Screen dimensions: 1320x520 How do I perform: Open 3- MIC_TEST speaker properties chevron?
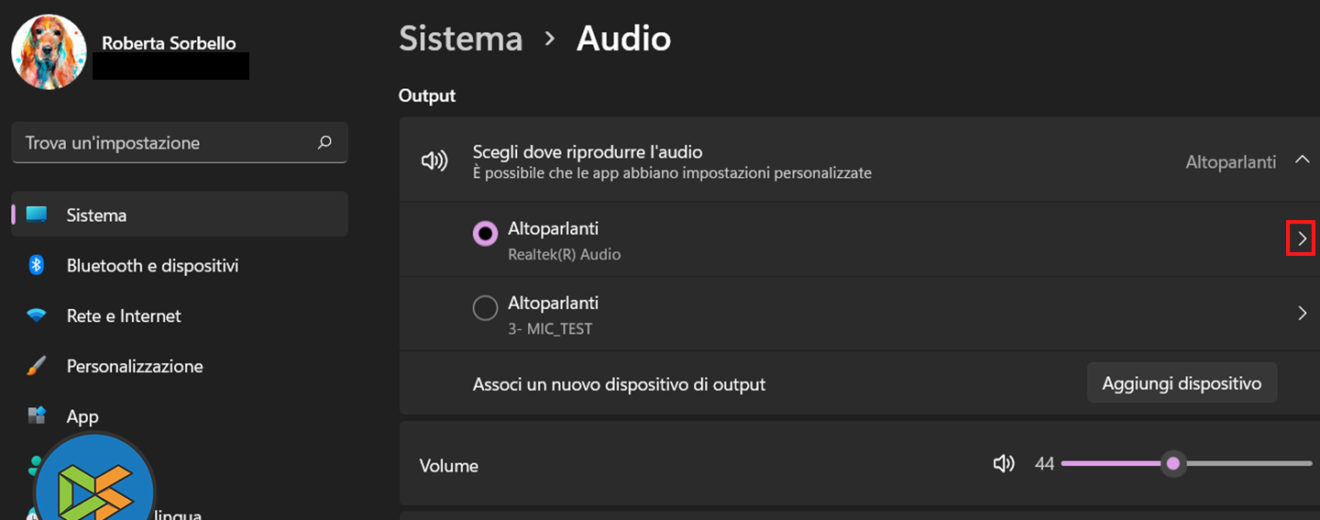1301,313
